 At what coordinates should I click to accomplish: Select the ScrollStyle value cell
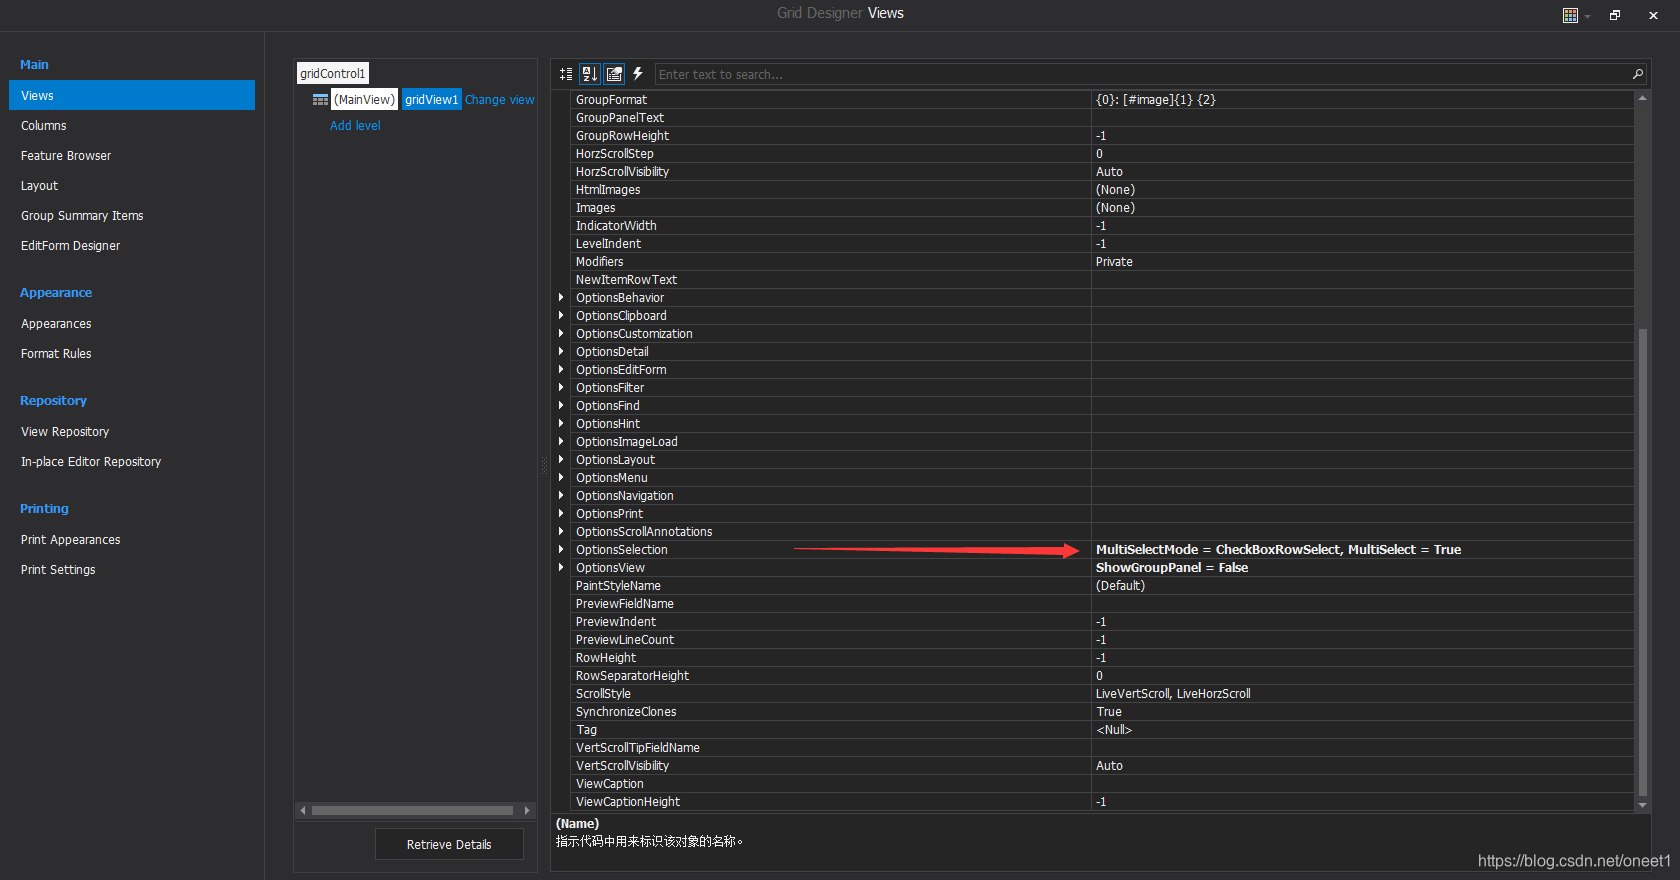[1362, 694]
